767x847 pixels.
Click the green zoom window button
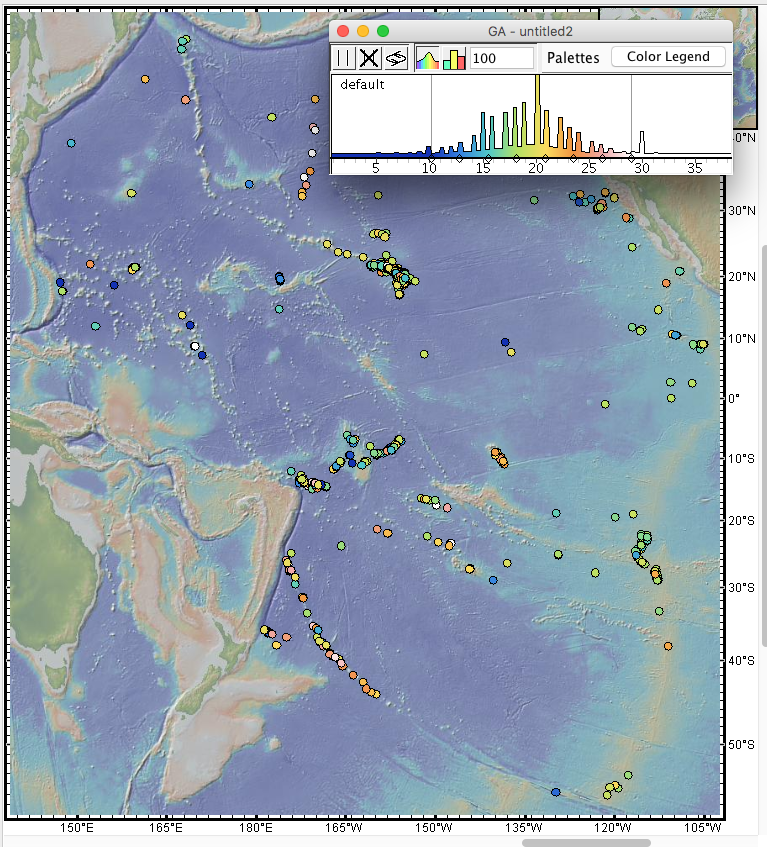383,31
